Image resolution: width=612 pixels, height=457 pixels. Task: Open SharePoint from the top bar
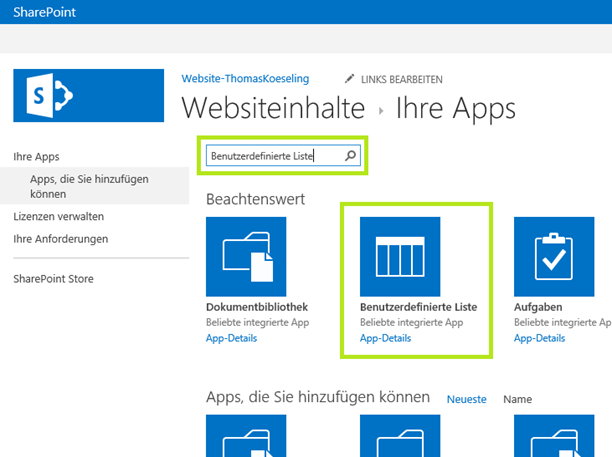point(44,12)
